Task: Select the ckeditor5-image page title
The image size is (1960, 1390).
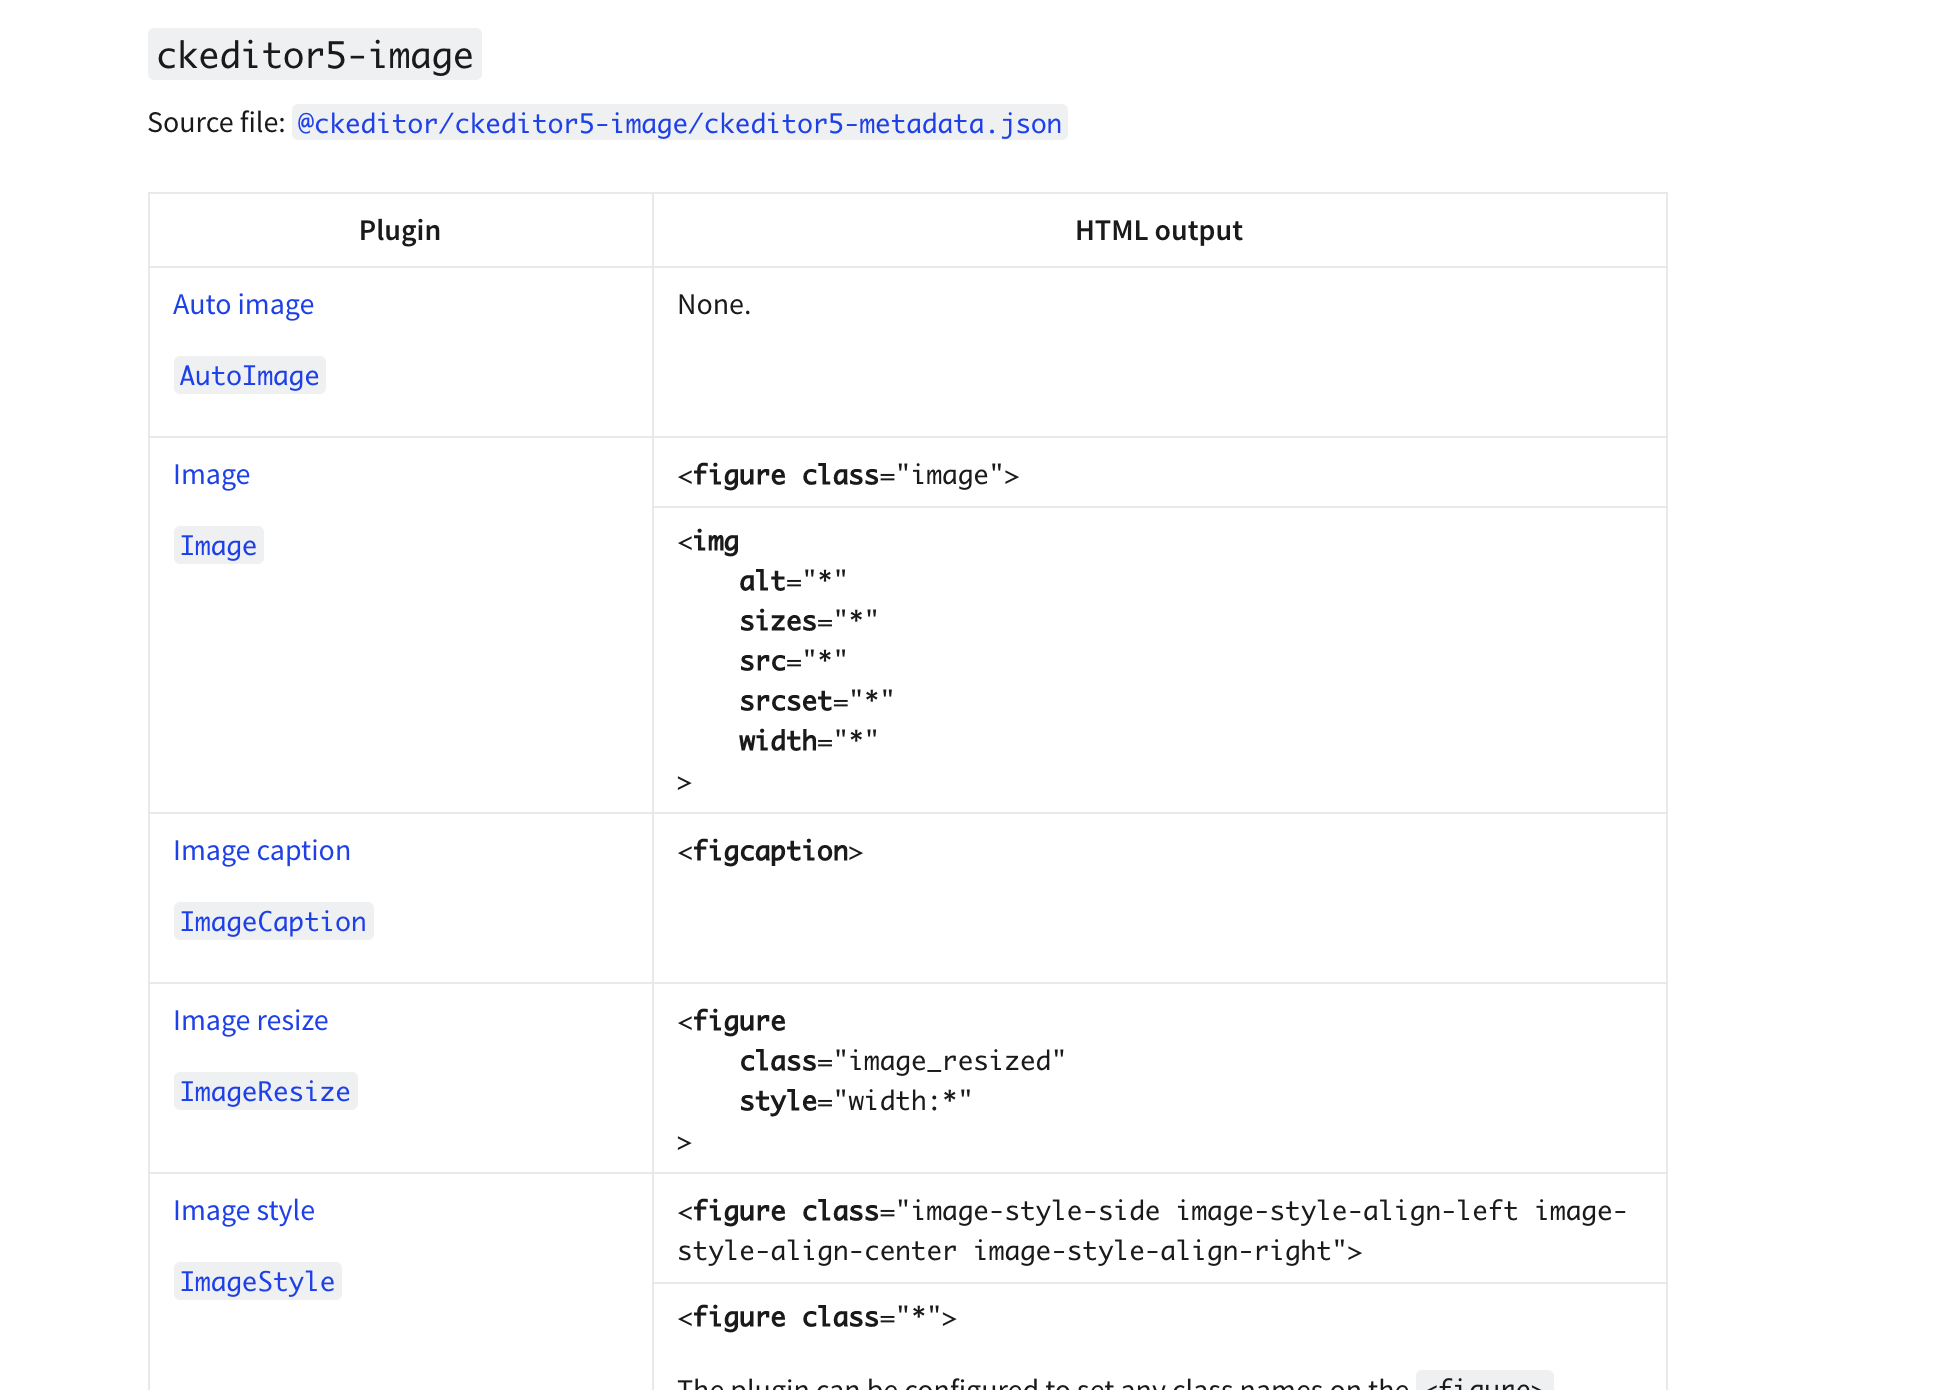Action: 314,54
